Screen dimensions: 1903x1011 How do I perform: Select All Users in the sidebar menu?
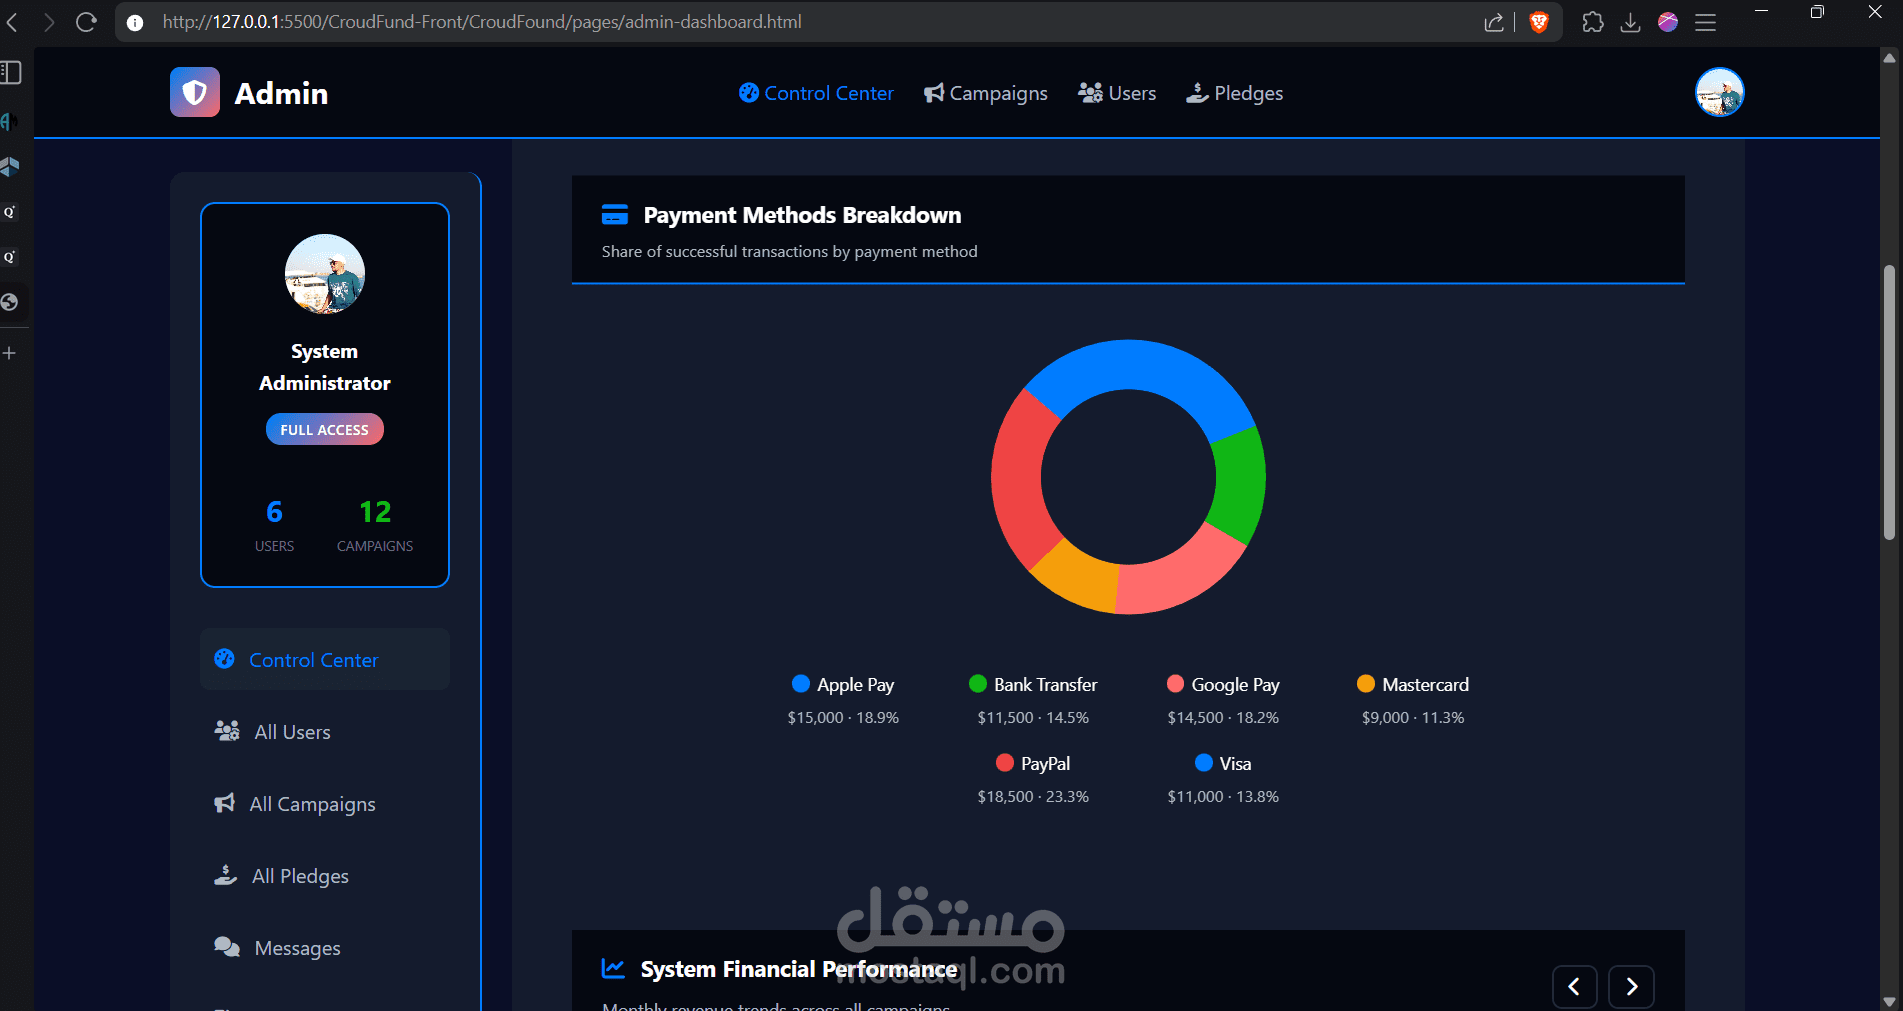[x=325, y=731]
